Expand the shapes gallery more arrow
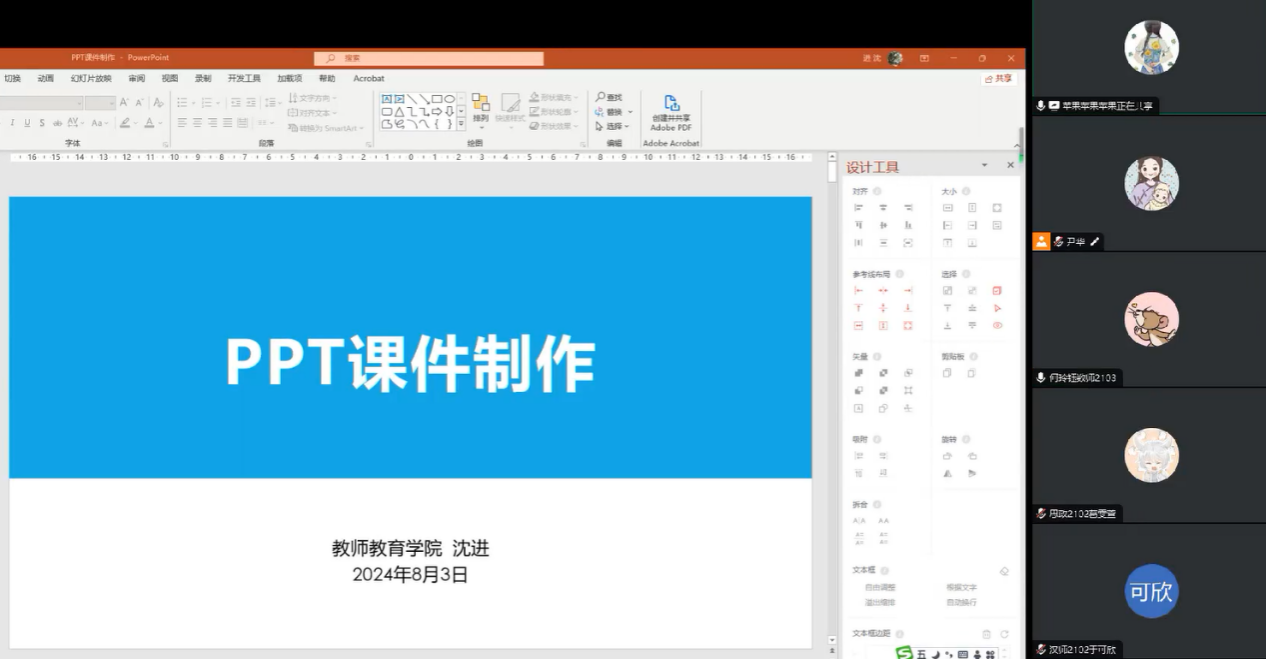This screenshot has width=1266, height=659. click(461, 126)
